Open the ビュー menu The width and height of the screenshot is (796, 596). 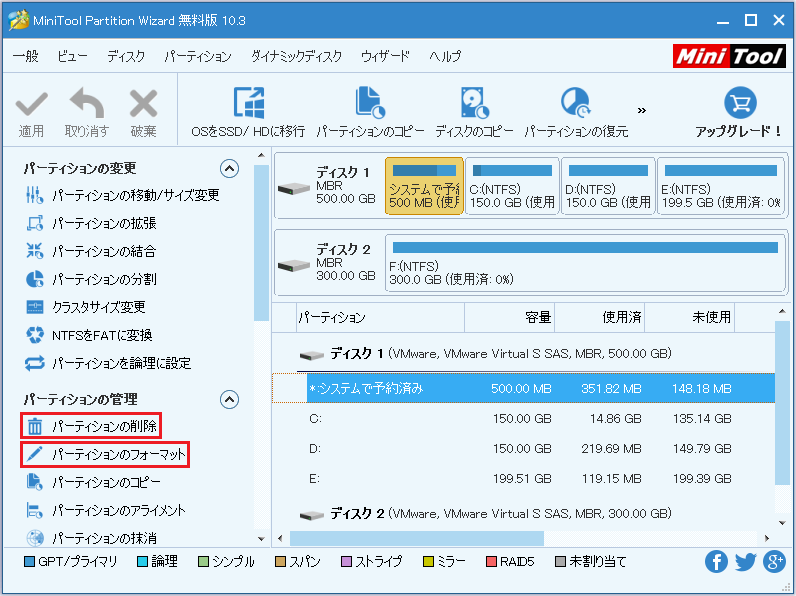72,56
